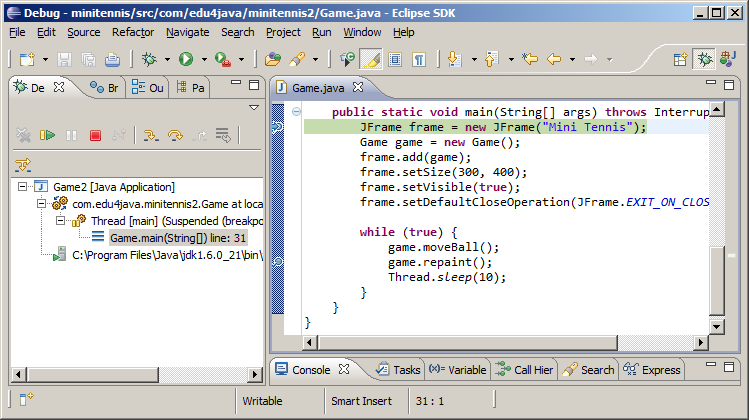Collapse Thread [main] tree node
Viewport: 749px width, 420px height.
pos(60,221)
